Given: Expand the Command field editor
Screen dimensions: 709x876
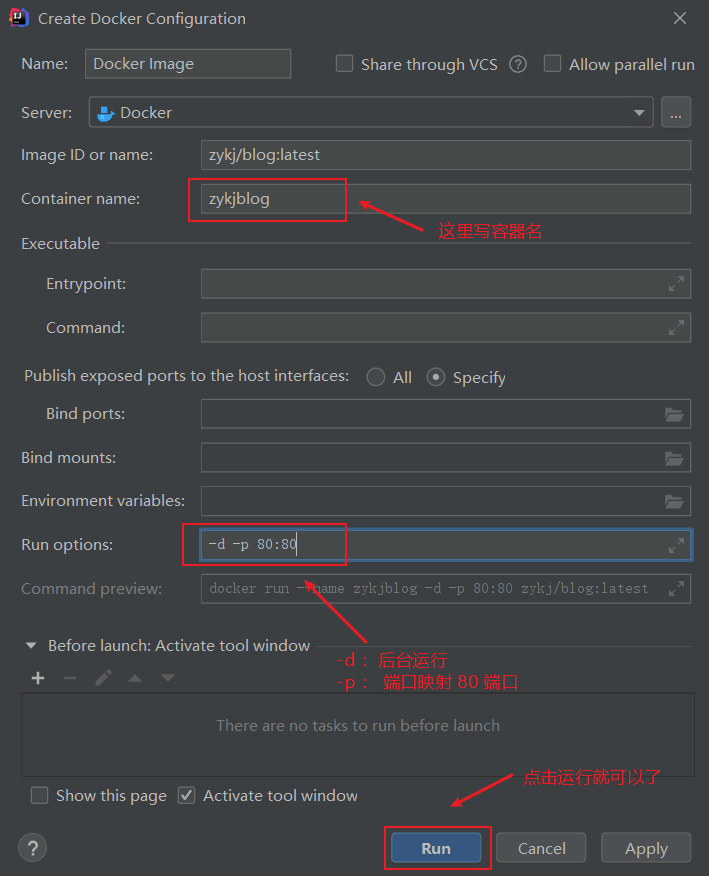Looking at the screenshot, I should pyautogui.click(x=676, y=328).
